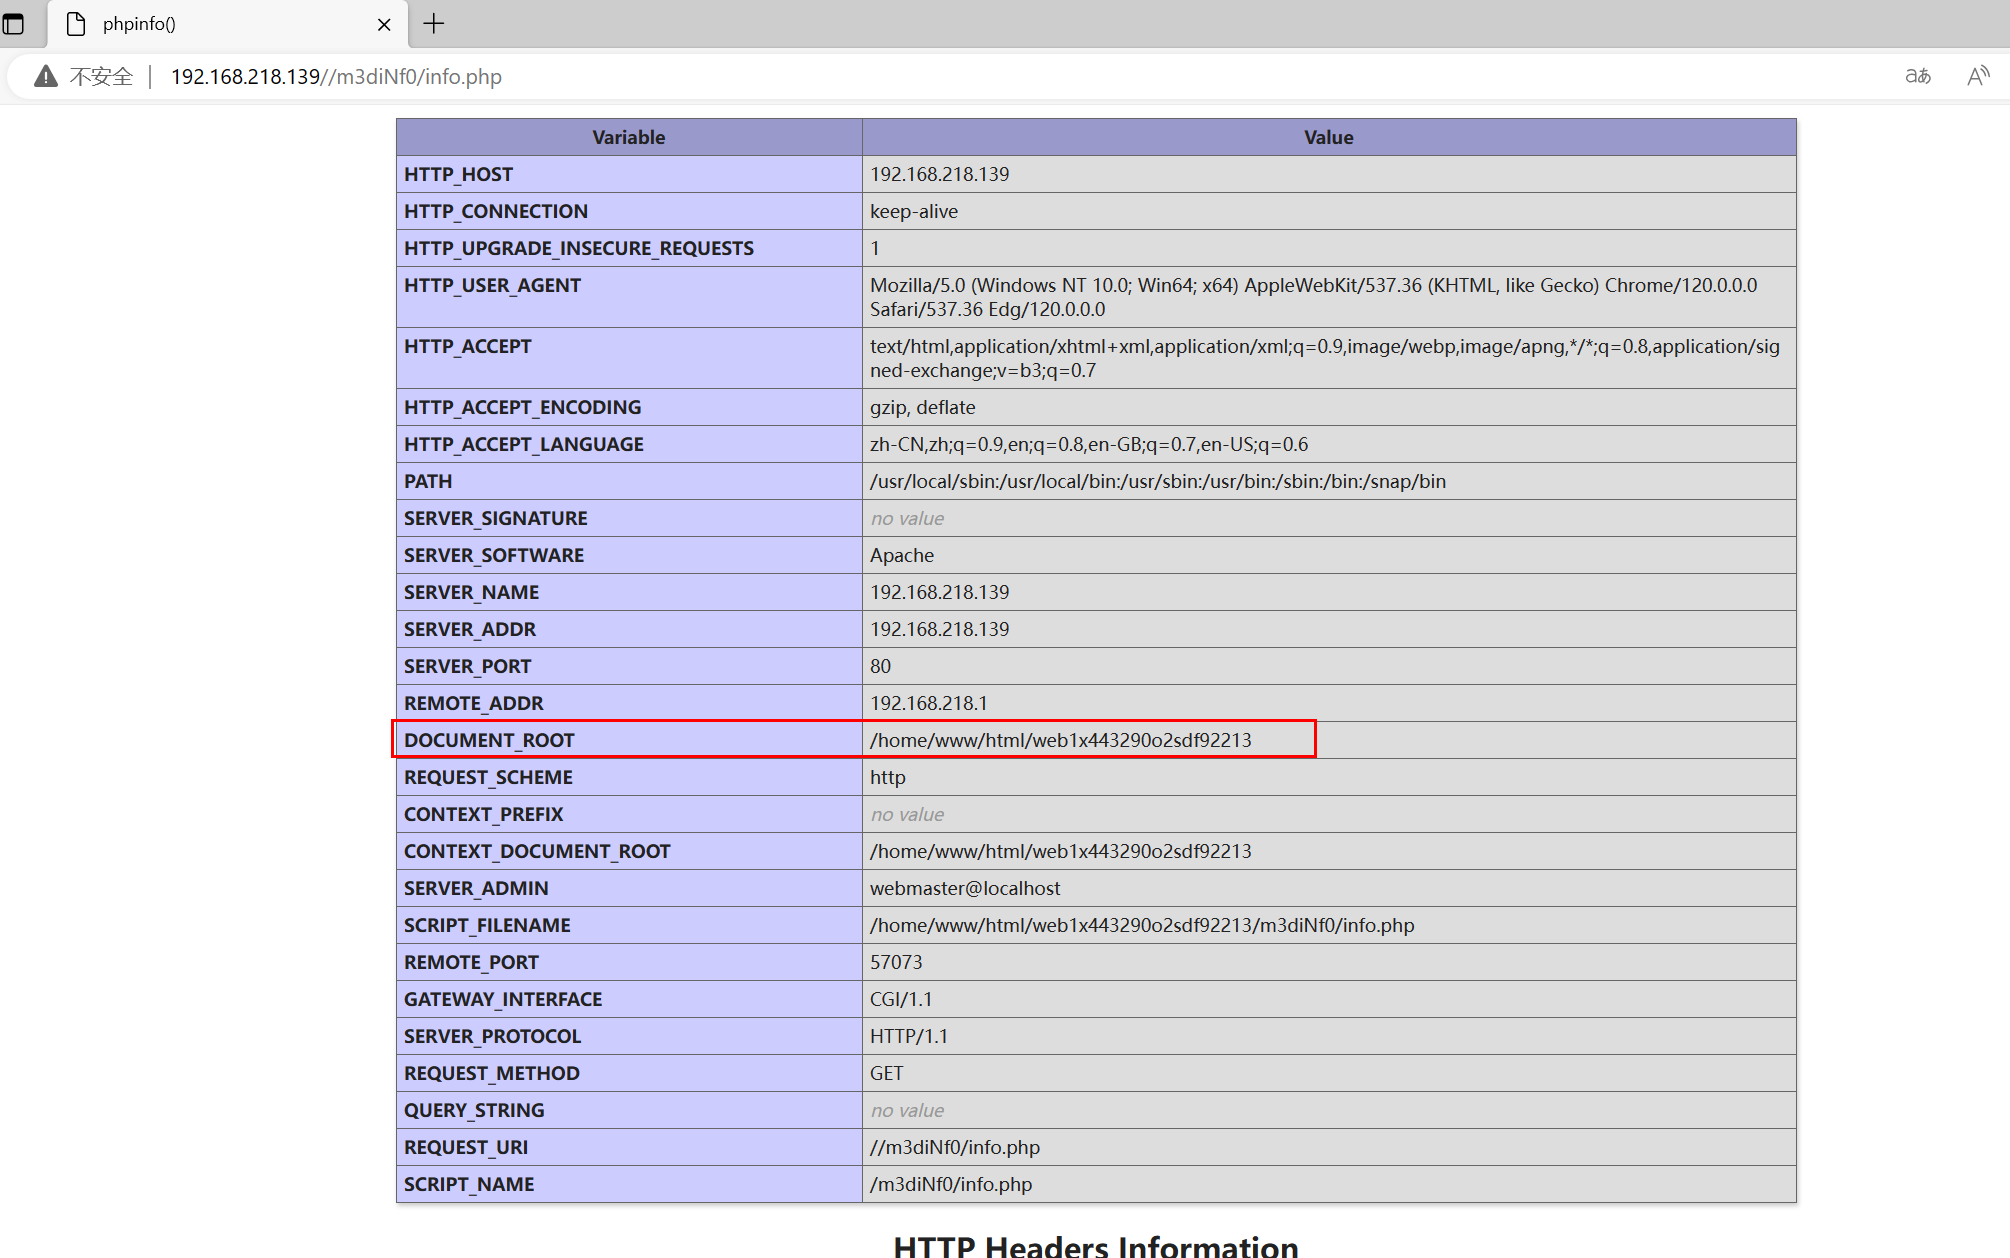Image resolution: width=2010 pixels, height=1258 pixels.
Task: Open the tab actions menu icon
Action: click(x=14, y=24)
